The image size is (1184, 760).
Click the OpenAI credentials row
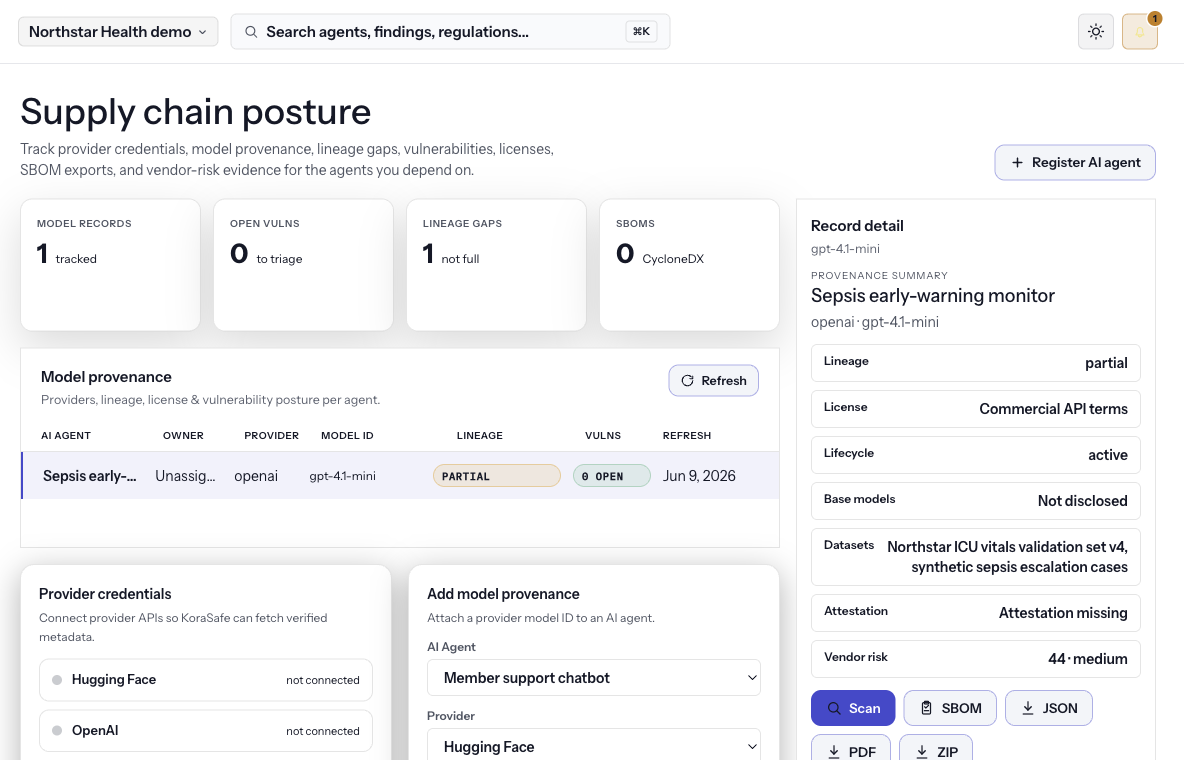coord(205,731)
